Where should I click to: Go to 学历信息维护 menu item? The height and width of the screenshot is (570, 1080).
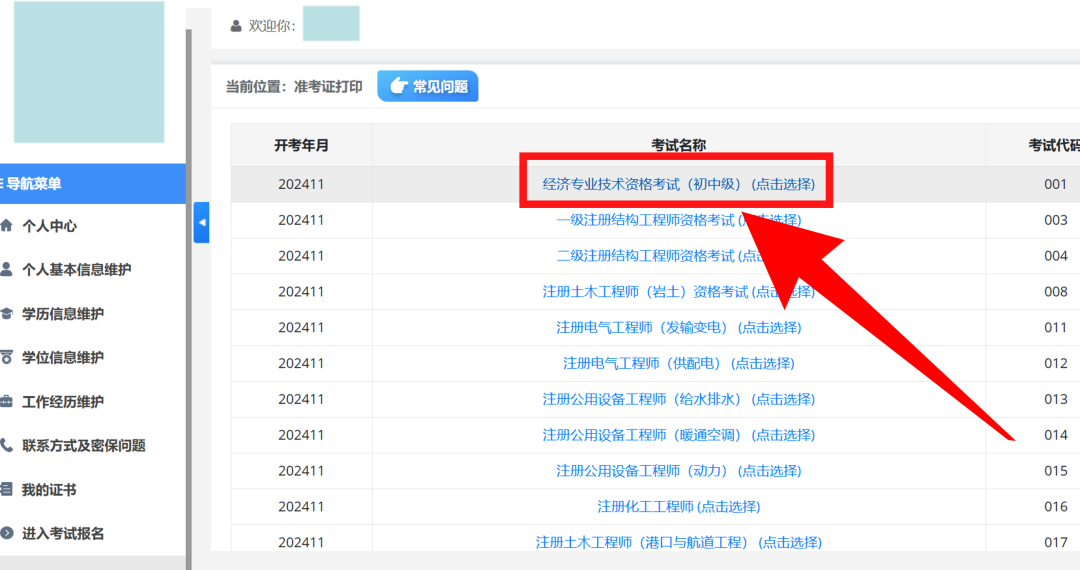tap(62, 314)
